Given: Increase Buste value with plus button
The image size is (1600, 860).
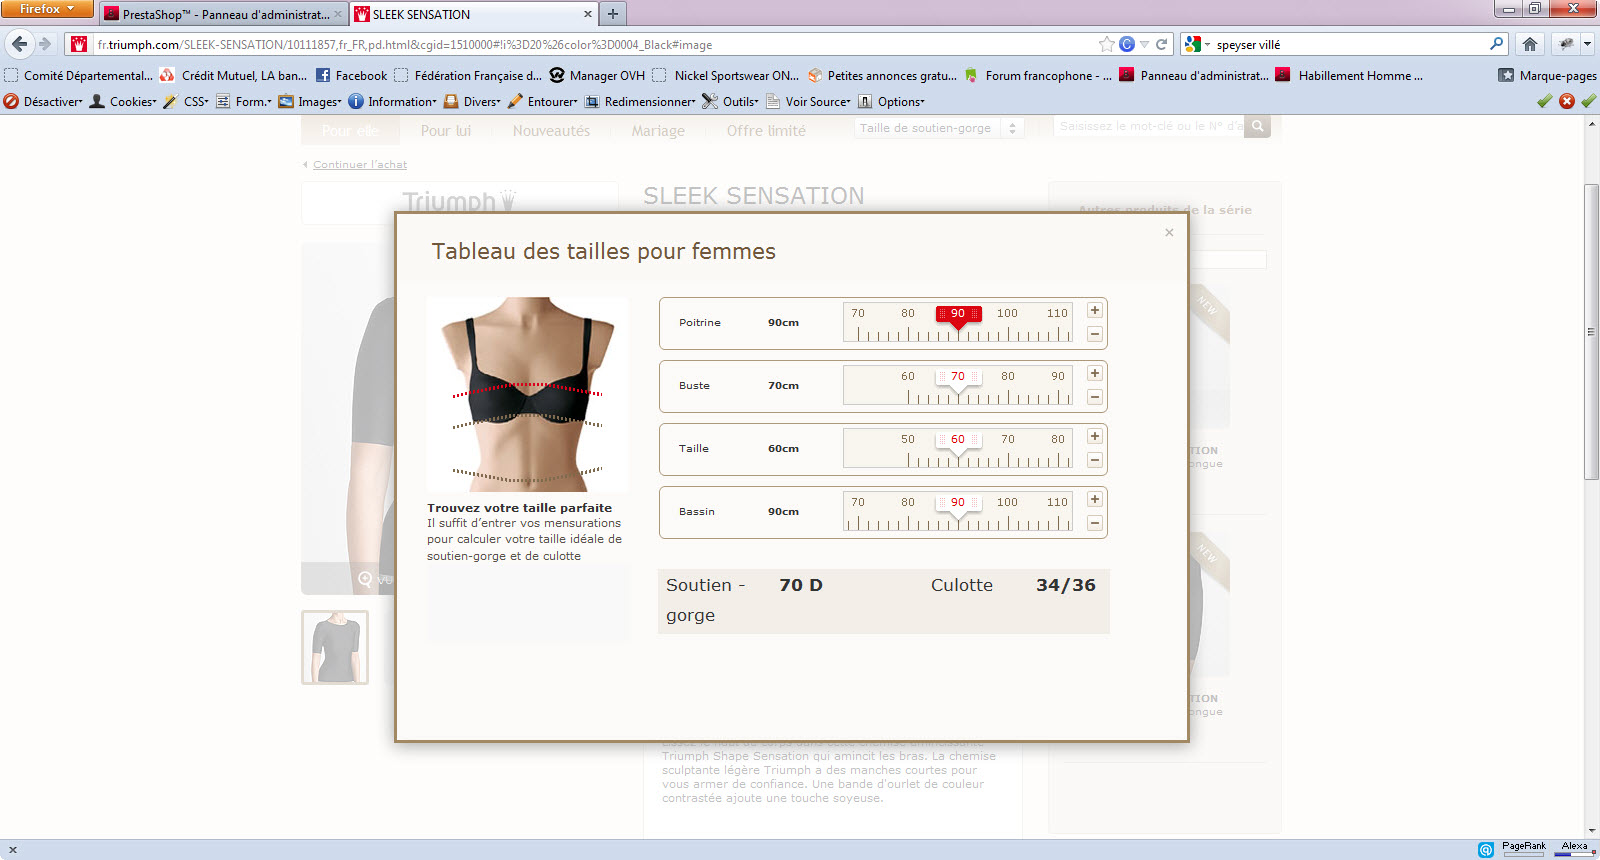Looking at the screenshot, I should pyautogui.click(x=1095, y=373).
